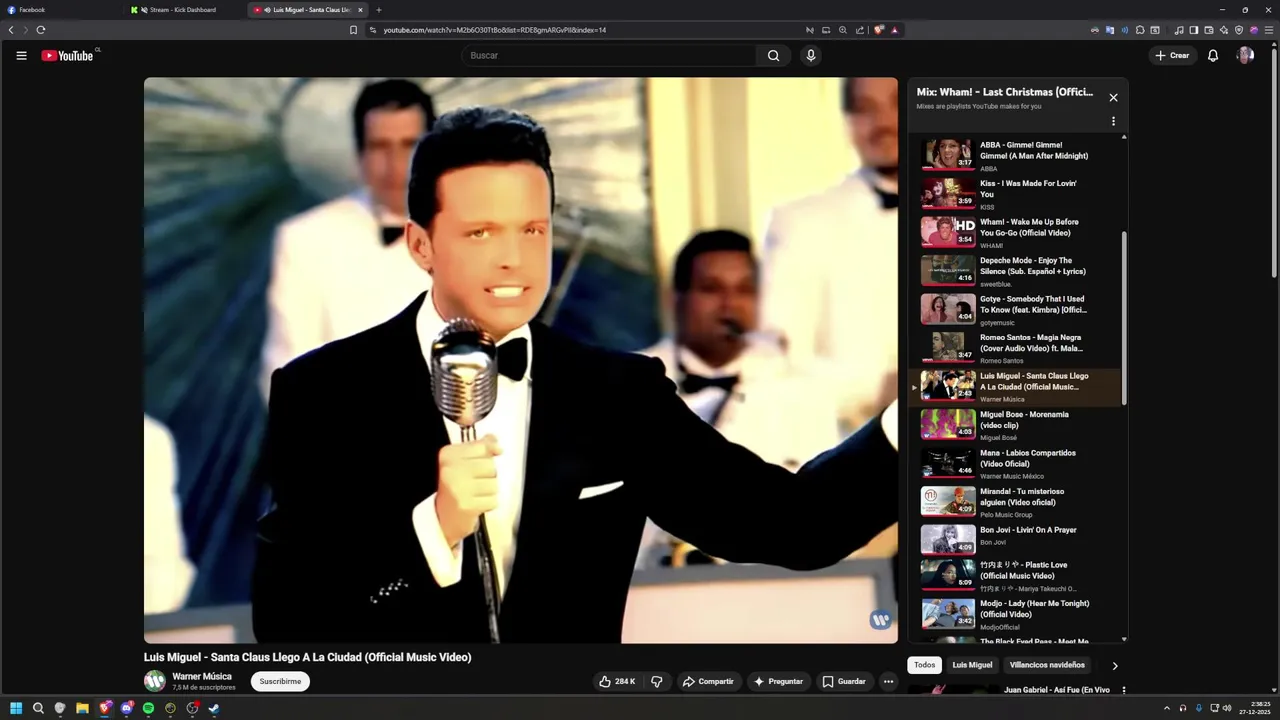The image size is (1280, 720).
Task: Play Bon Jovi - Livin' On A Prayer
Action: [x=1013, y=540]
